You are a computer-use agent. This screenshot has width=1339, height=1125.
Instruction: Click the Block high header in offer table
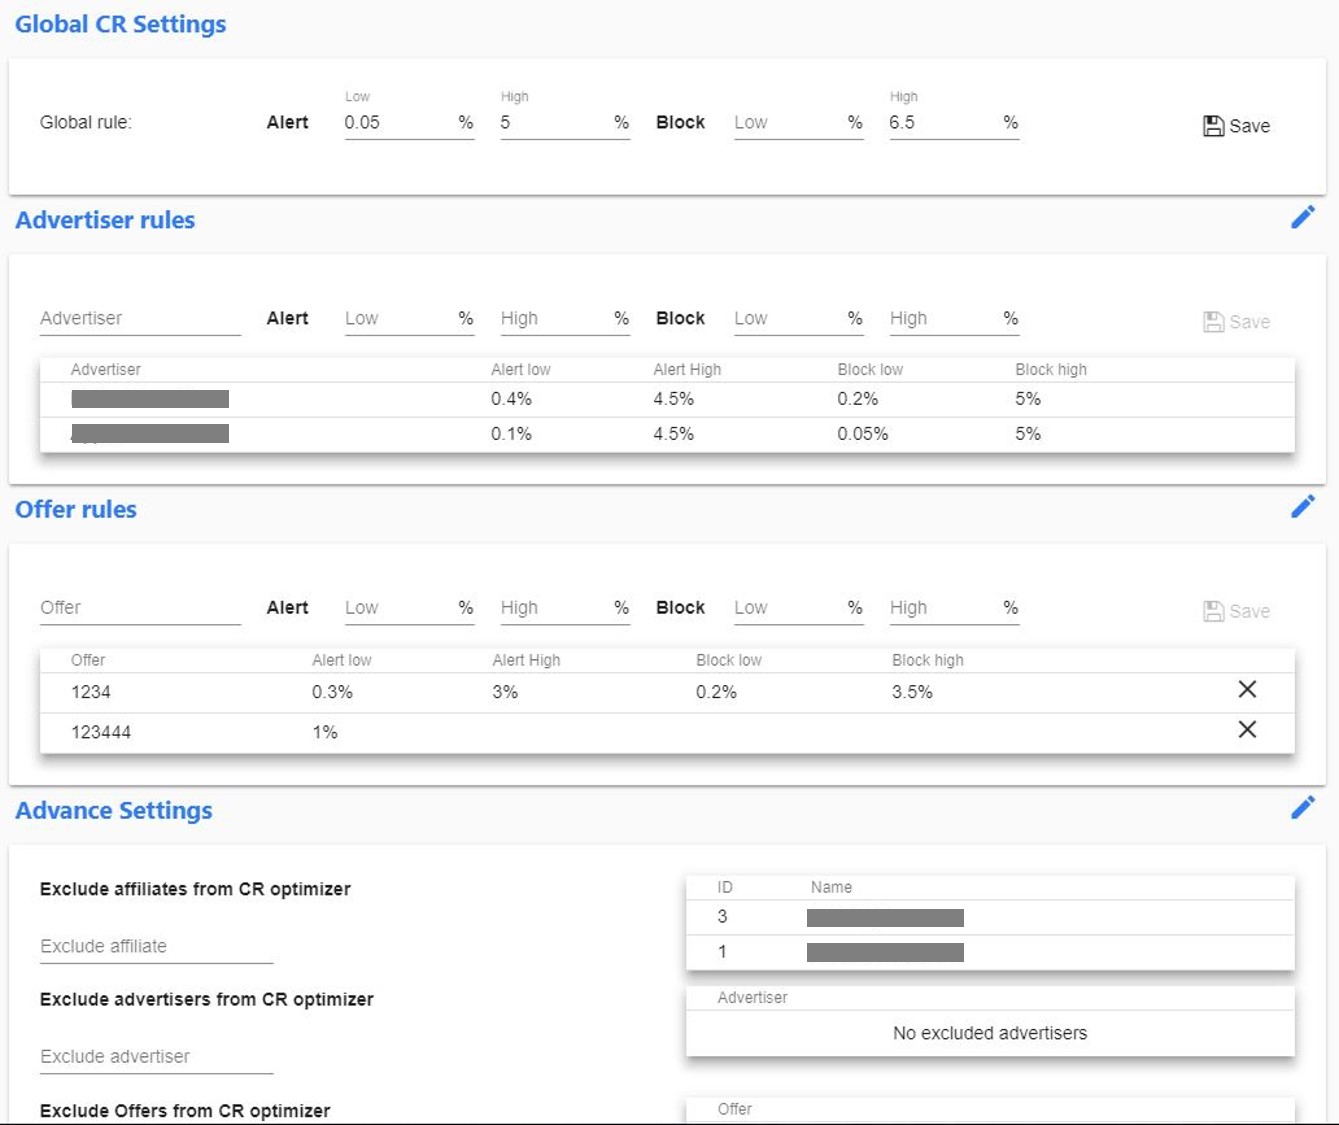928,660
